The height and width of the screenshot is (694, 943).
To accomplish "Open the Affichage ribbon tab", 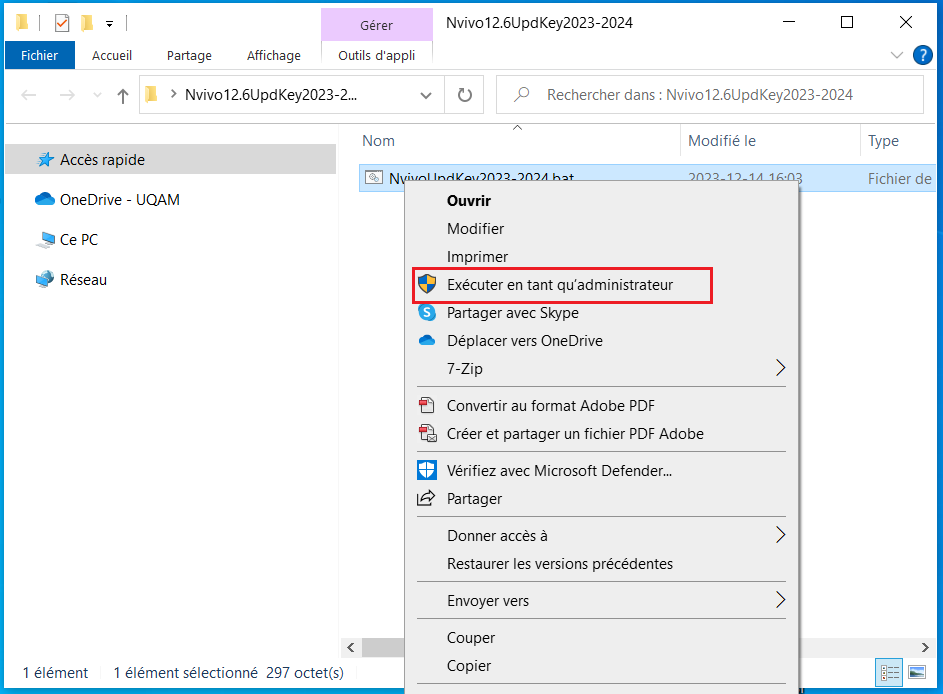I will (273, 56).
